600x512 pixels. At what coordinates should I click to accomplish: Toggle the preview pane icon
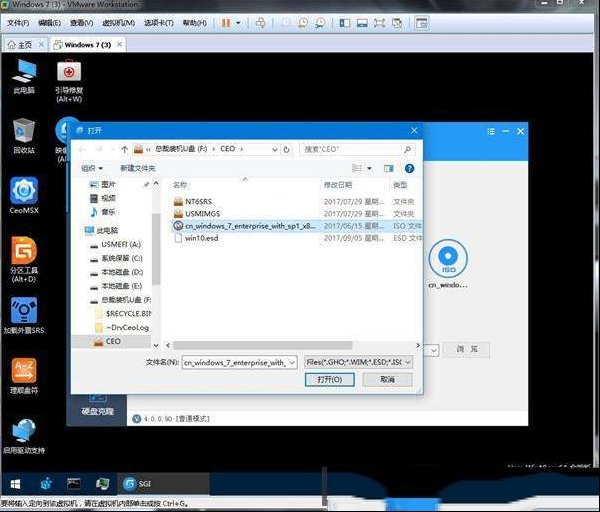click(x=389, y=168)
